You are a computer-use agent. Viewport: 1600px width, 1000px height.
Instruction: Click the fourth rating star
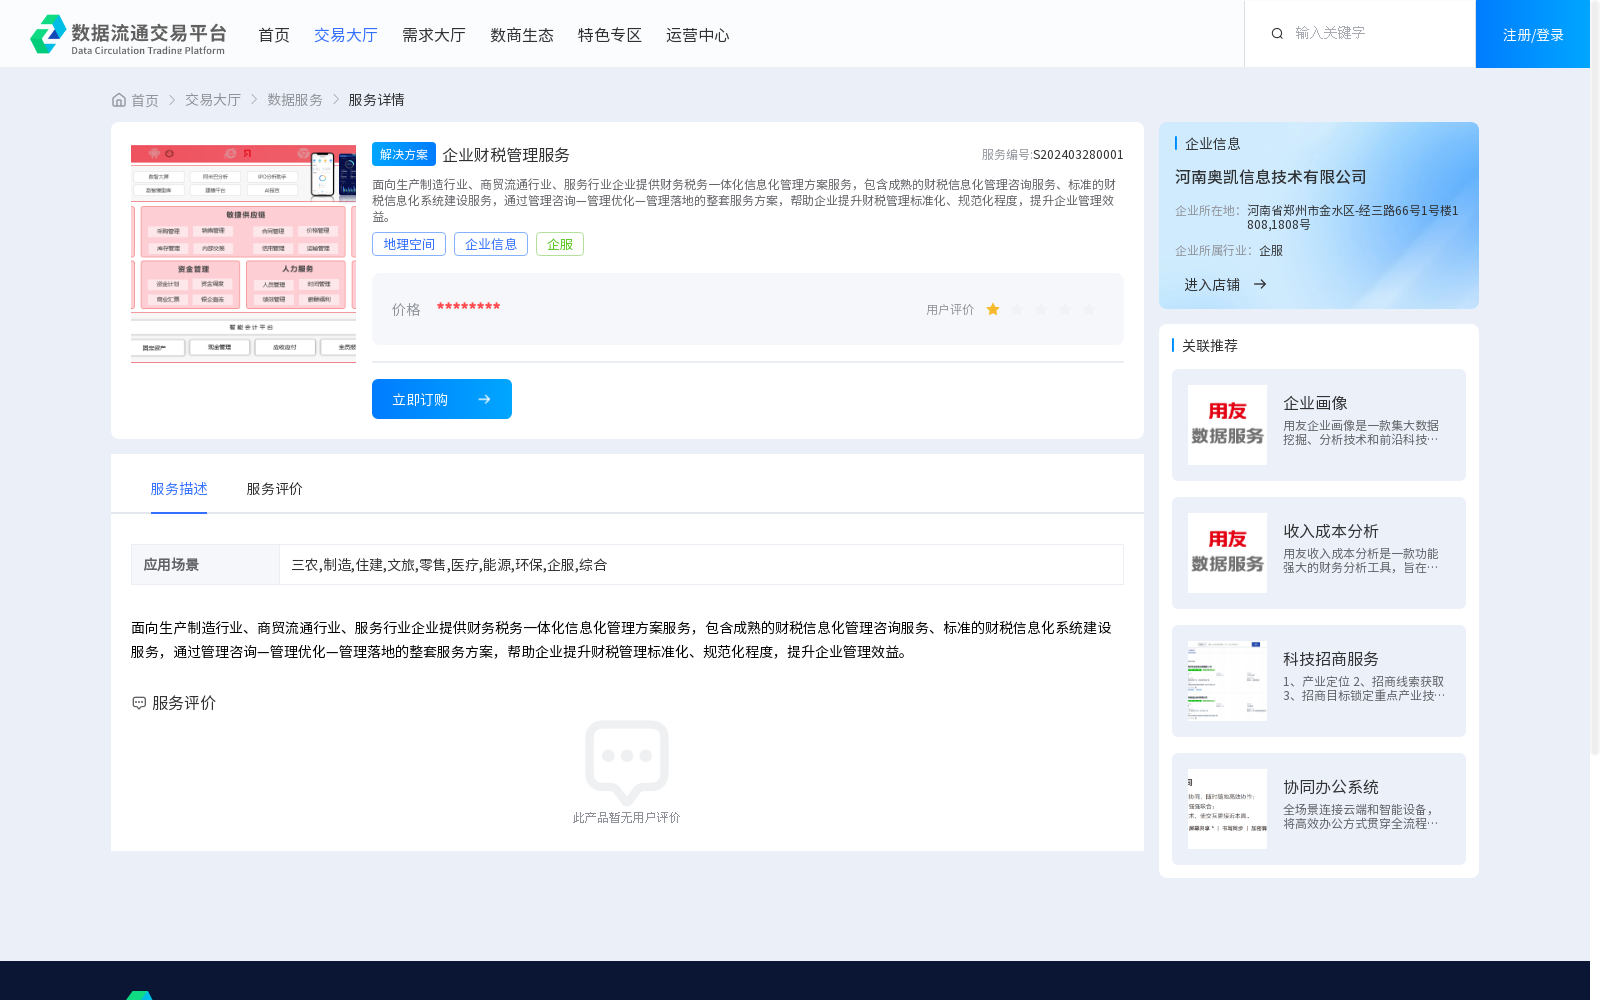(1065, 309)
